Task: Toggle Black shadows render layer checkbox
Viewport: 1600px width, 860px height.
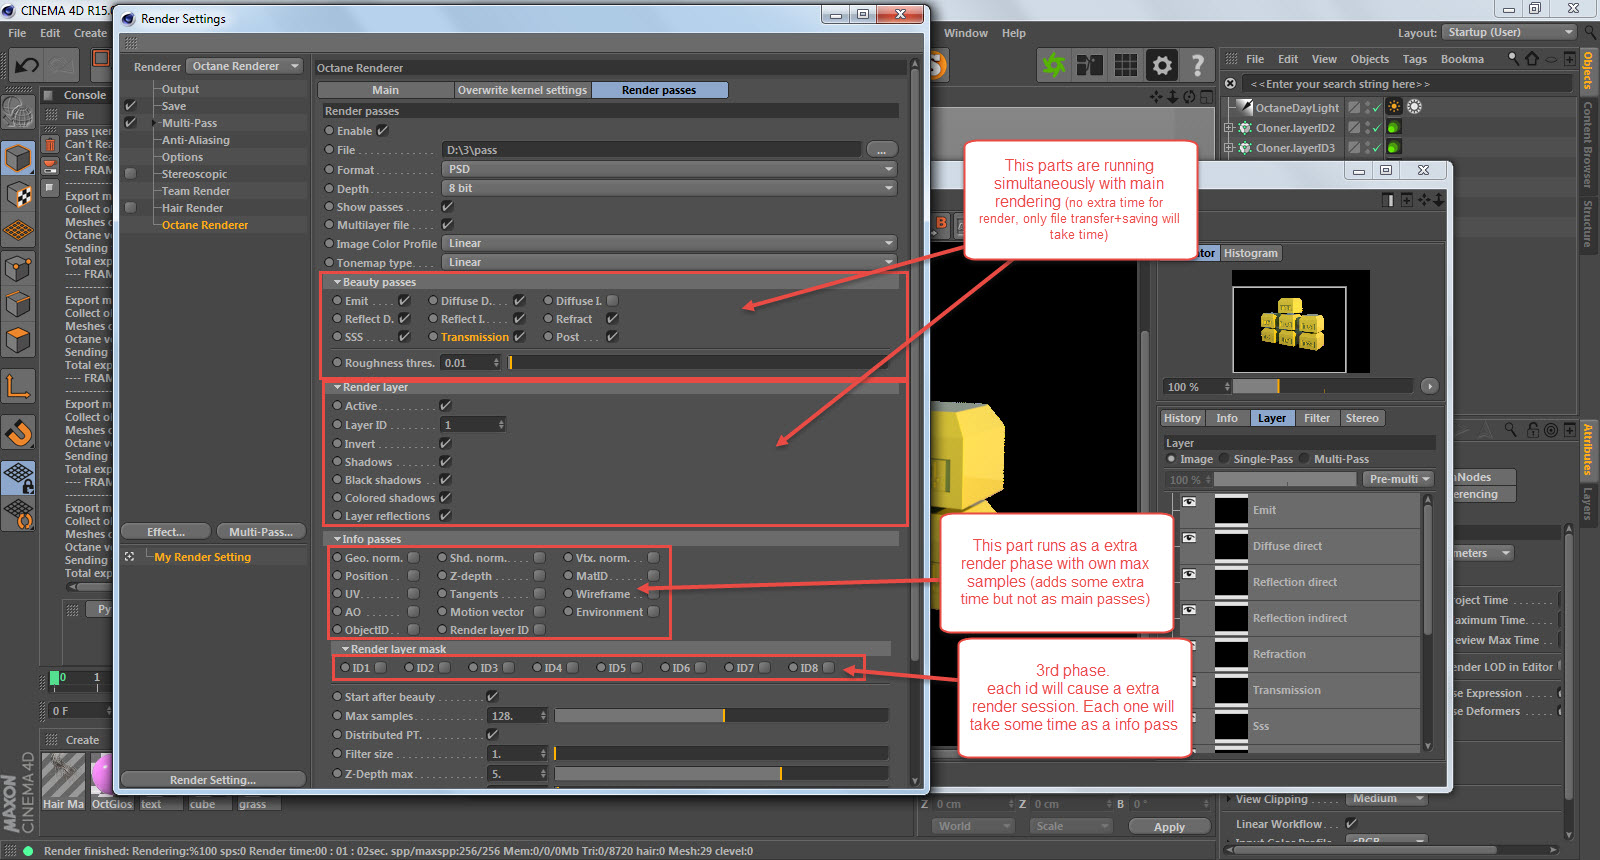Action: pos(445,480)
